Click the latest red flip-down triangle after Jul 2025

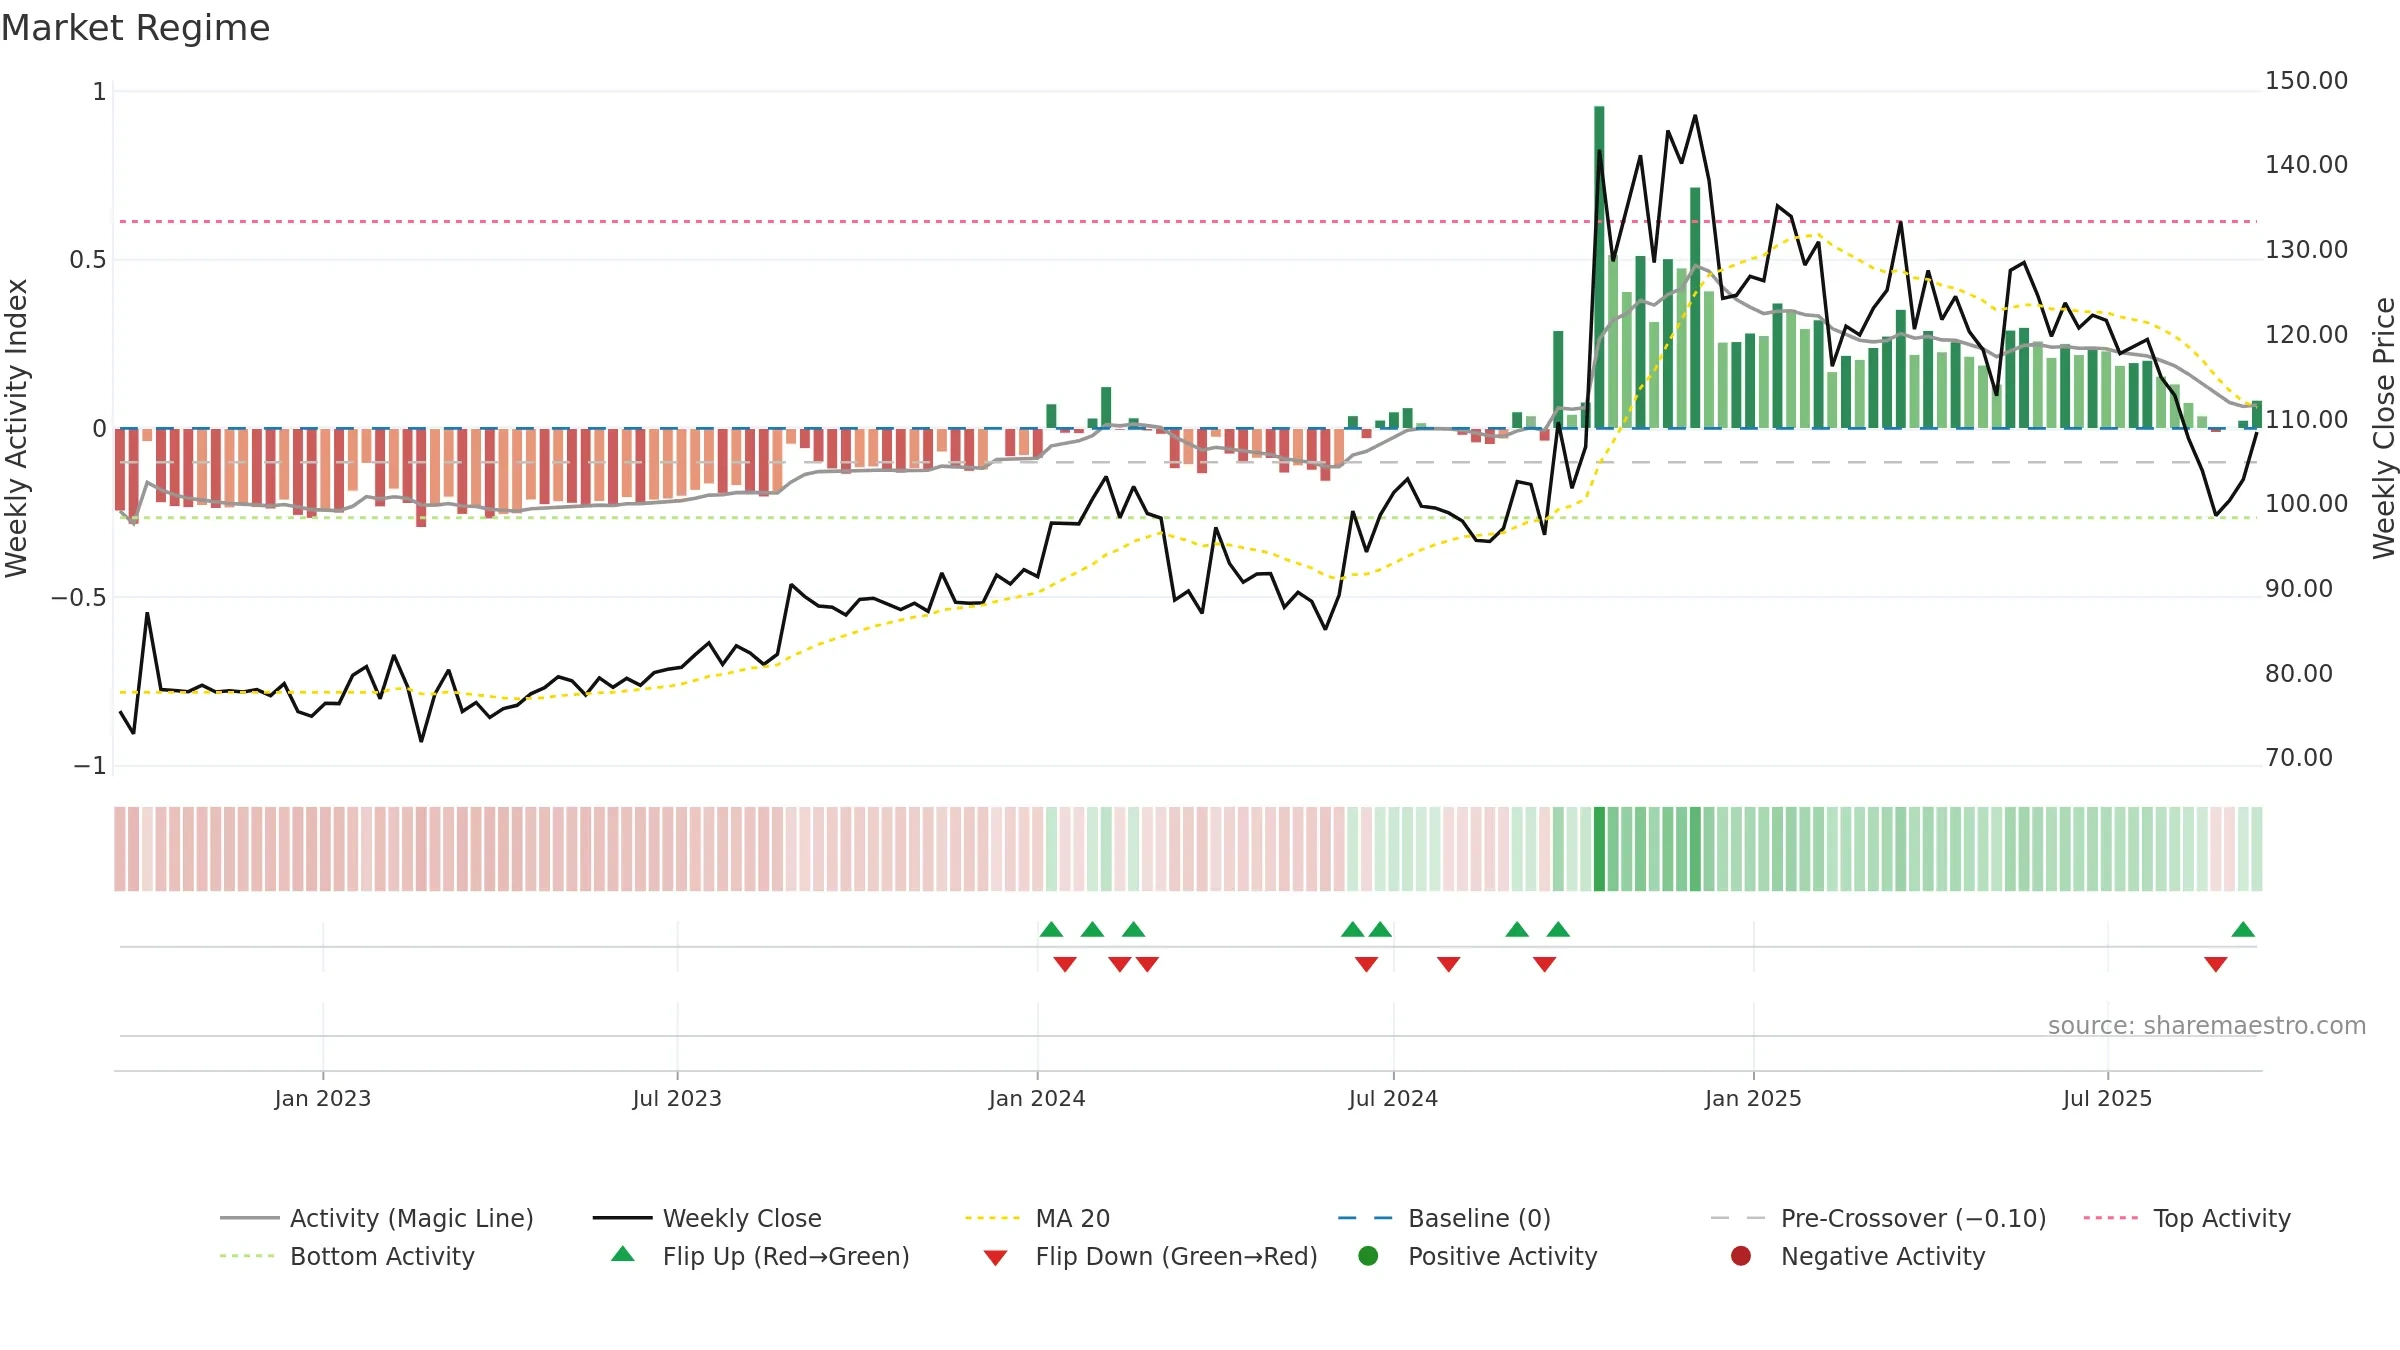[x=2215, y=964]
